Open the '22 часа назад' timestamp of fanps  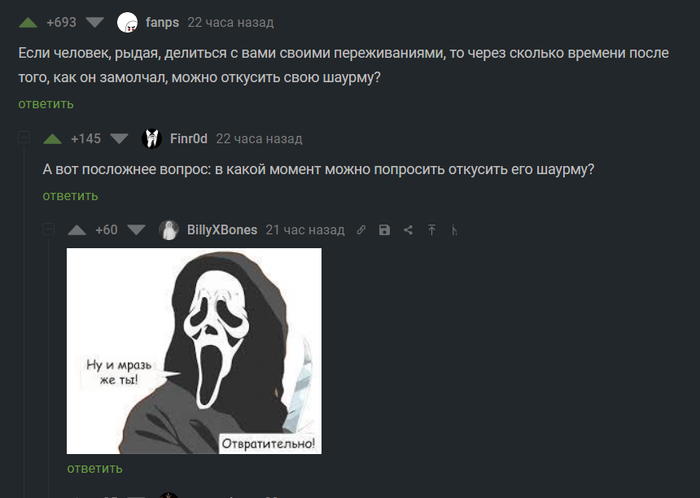tap(230, 22)
